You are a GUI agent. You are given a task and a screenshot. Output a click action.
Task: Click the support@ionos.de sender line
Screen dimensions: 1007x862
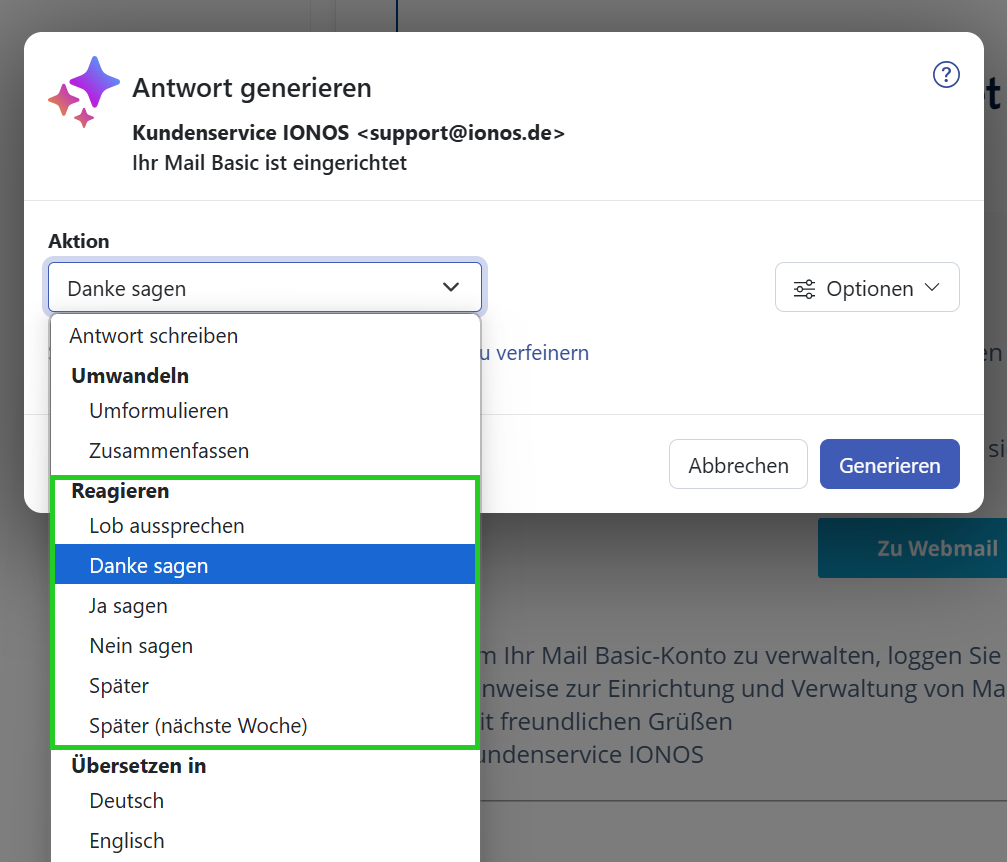pos(348,133)
